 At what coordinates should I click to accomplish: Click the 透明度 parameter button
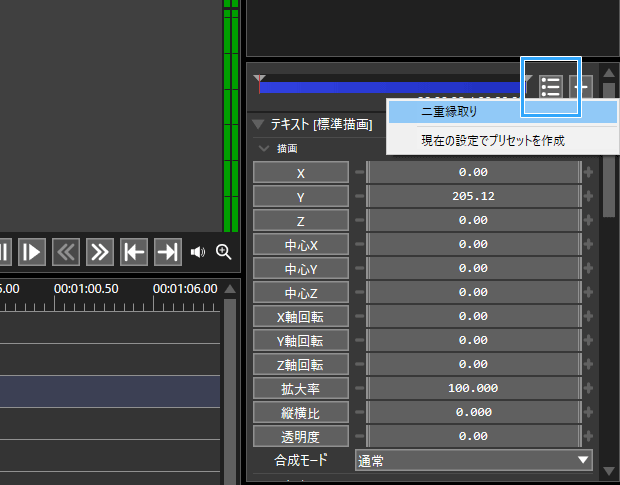click(x=301, y=436)
